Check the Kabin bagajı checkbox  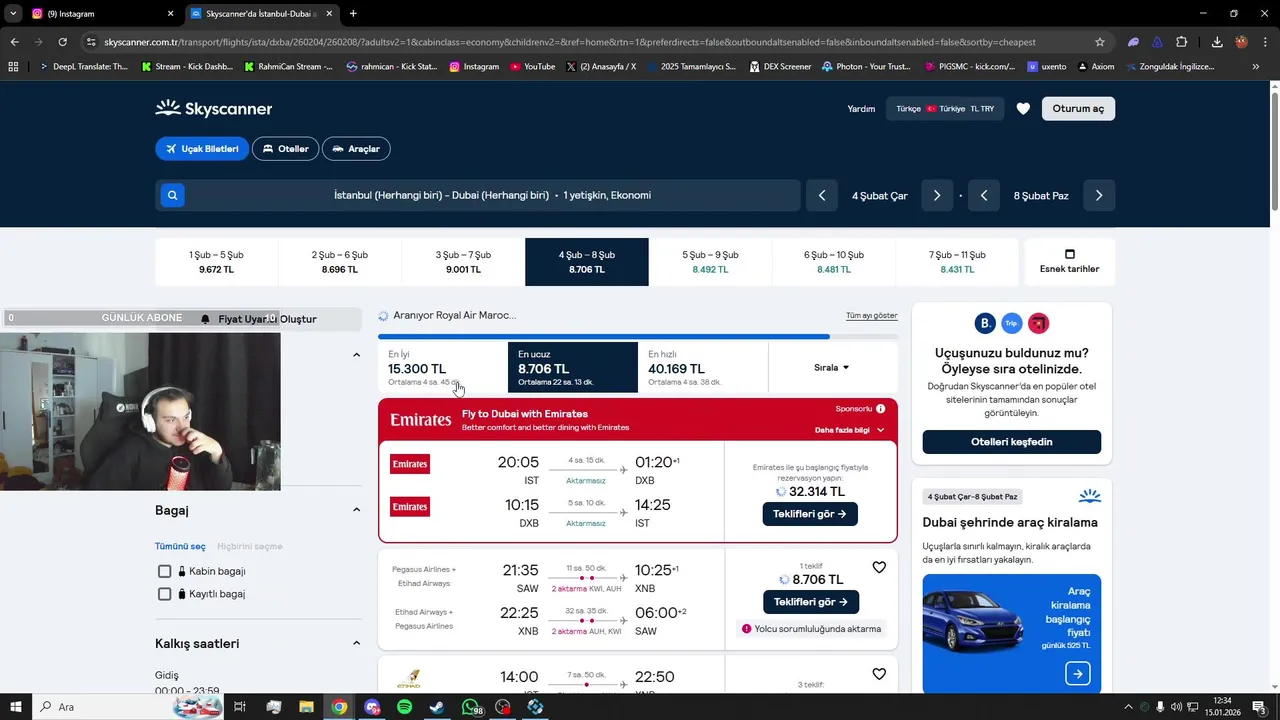pos(165,571)
